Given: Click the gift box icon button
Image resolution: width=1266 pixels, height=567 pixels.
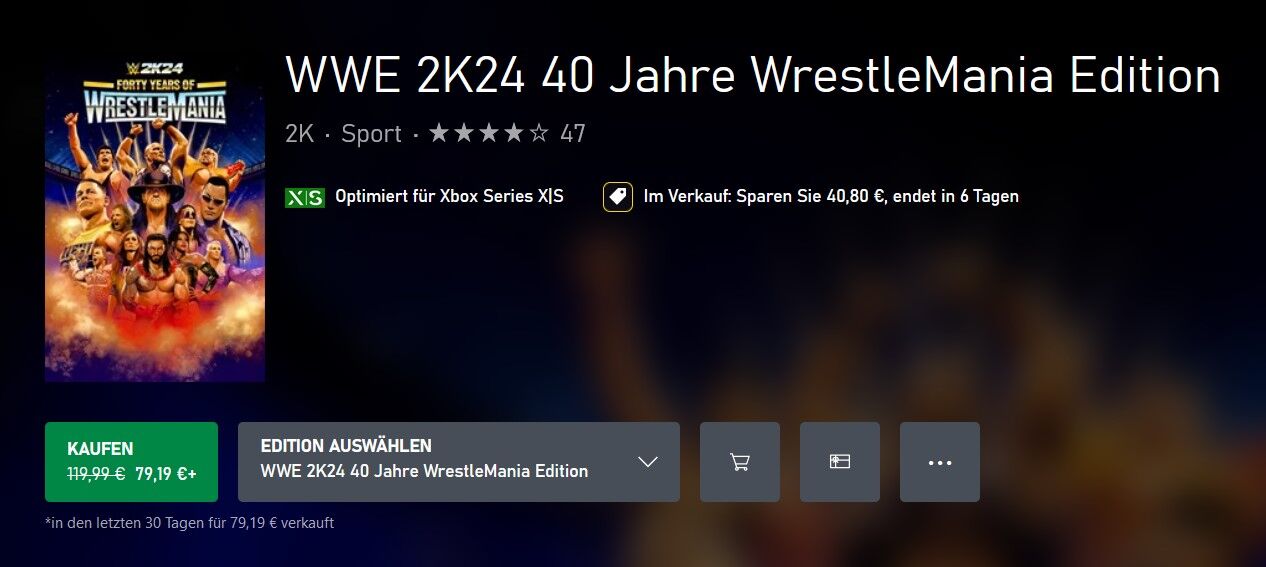Looking at the screenshot, I should 839,462.
